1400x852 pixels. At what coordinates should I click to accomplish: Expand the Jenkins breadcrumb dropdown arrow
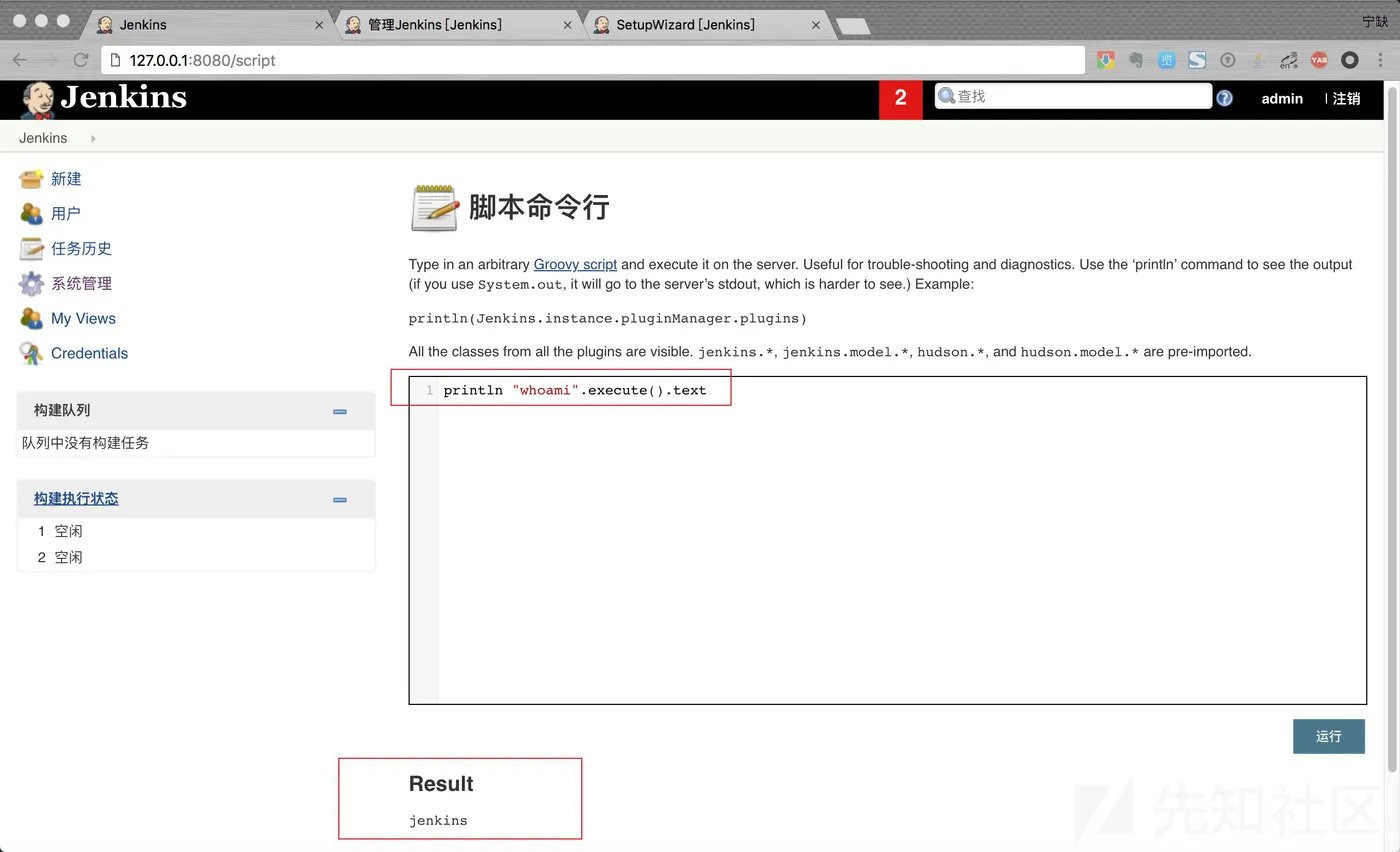tap(93, 138)
